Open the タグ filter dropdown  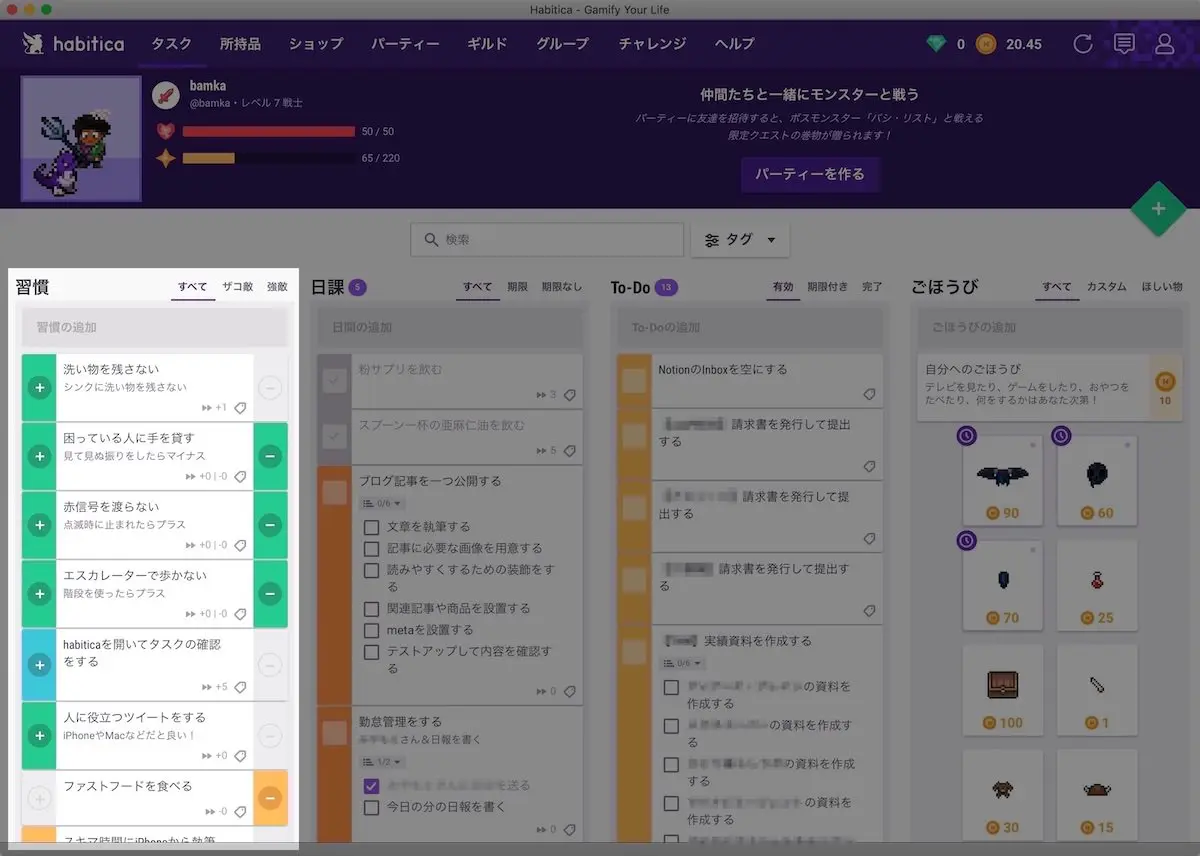coord(740,240)
